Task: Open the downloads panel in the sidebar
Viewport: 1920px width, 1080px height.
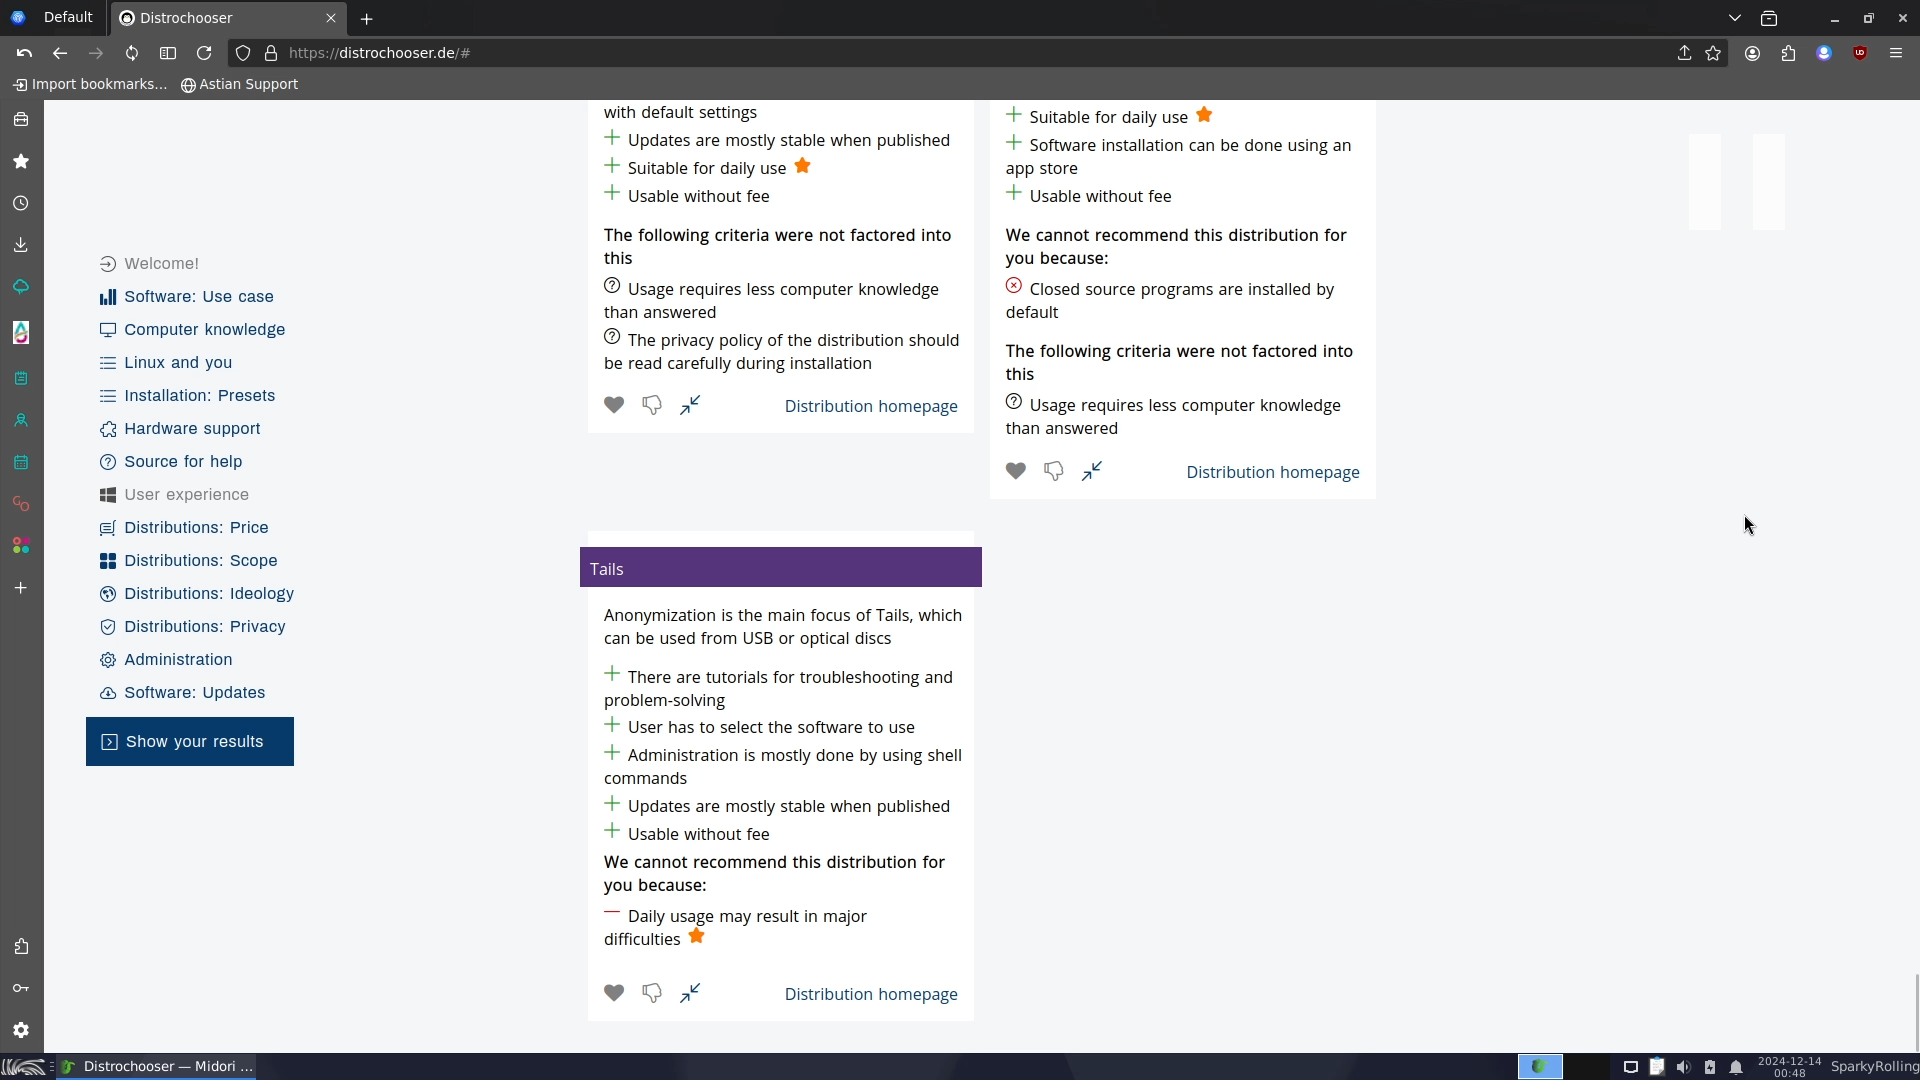Action: click(21, 246)
